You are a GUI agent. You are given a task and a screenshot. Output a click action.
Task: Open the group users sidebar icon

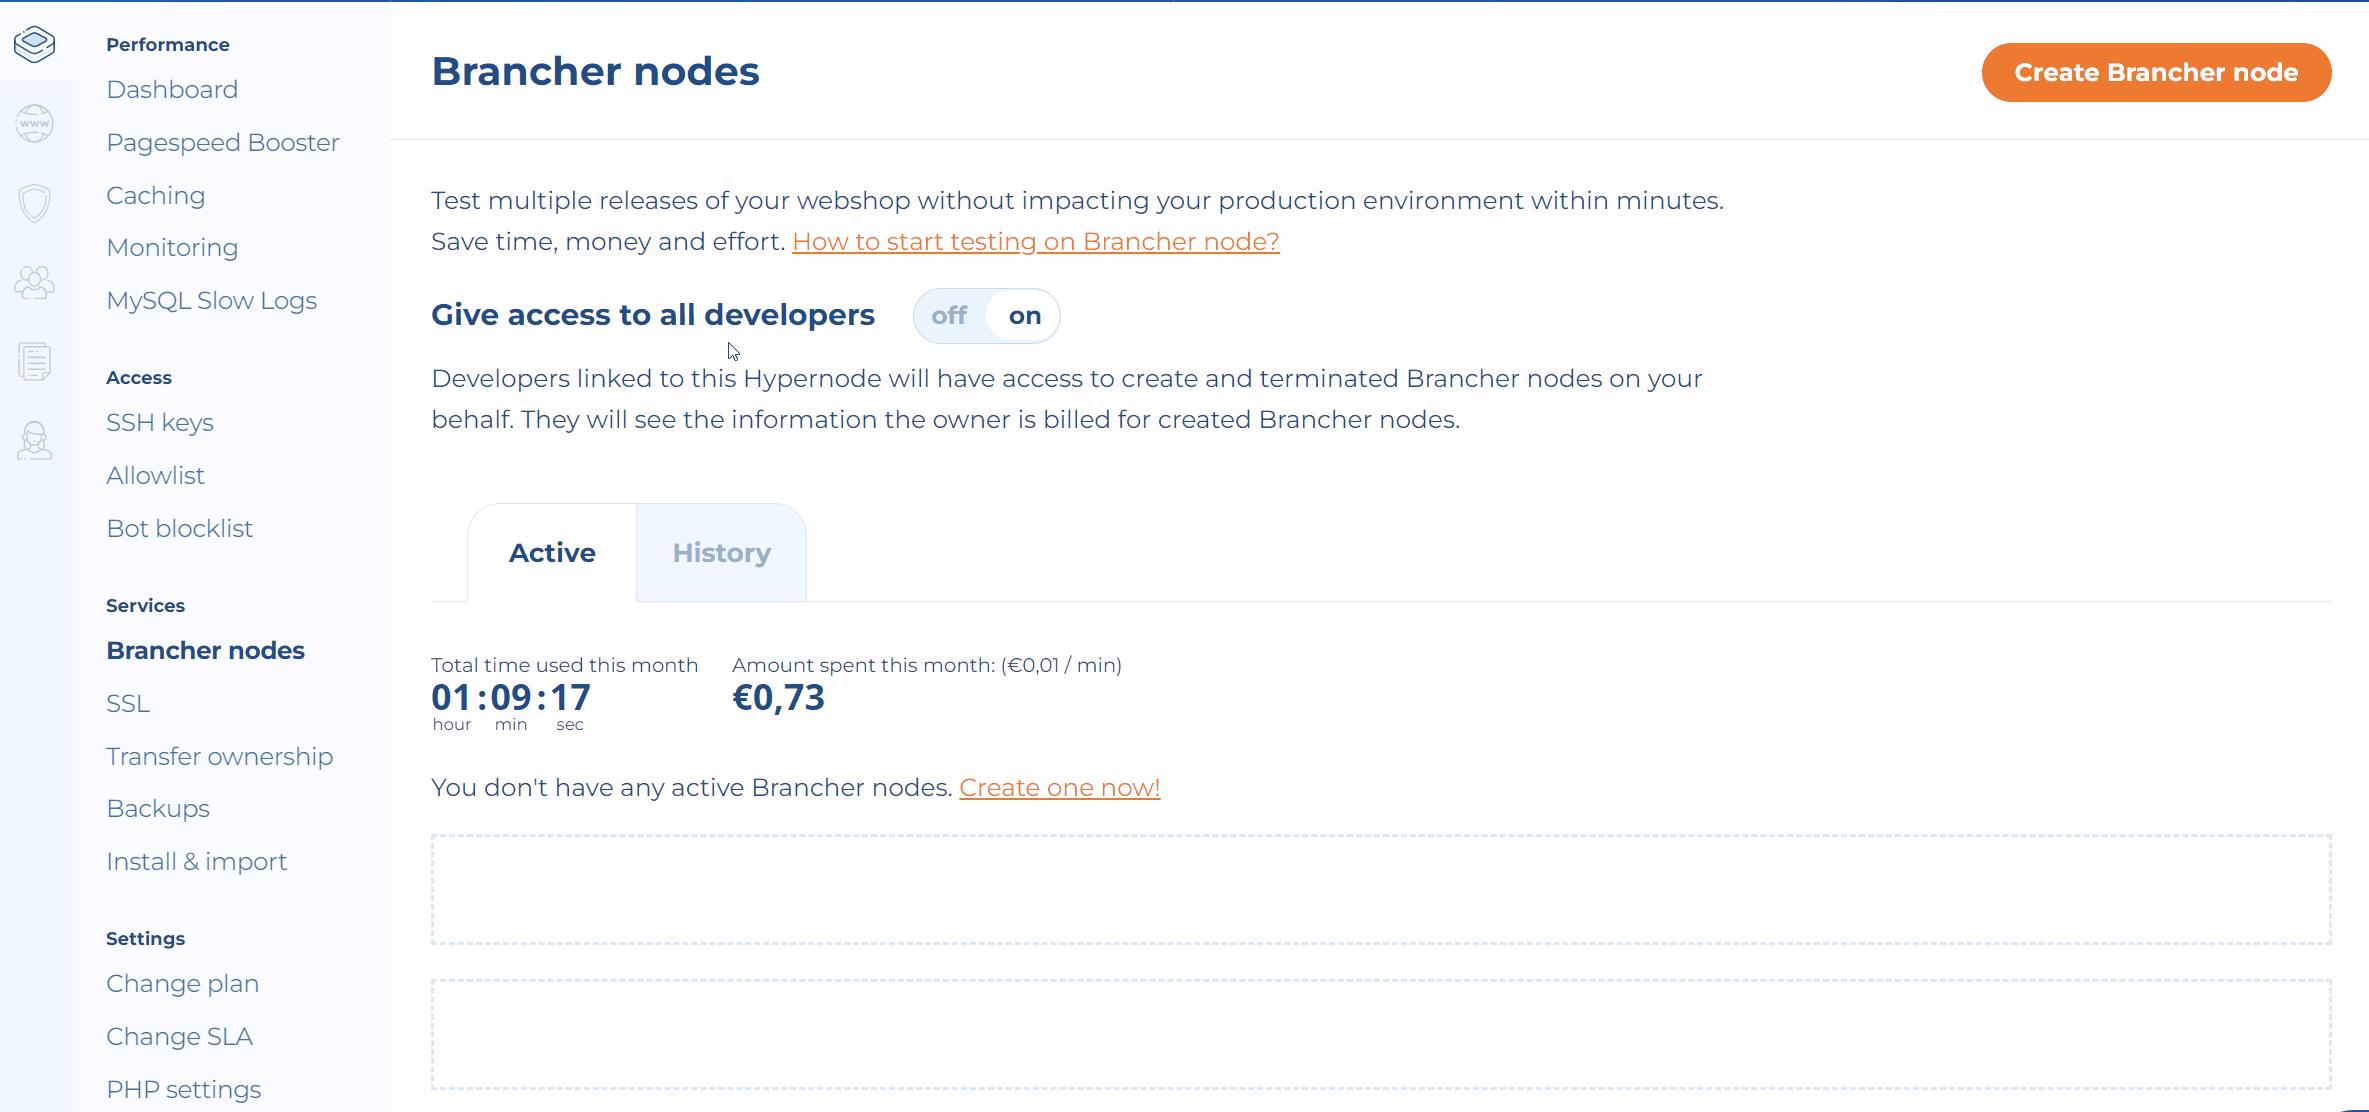coord(35,282)
